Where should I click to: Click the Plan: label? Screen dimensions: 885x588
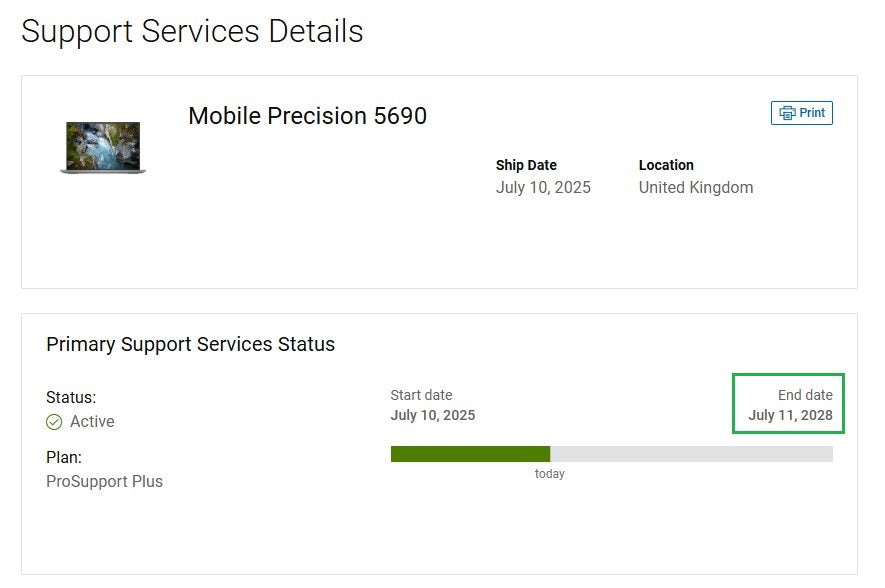[64, 457]
